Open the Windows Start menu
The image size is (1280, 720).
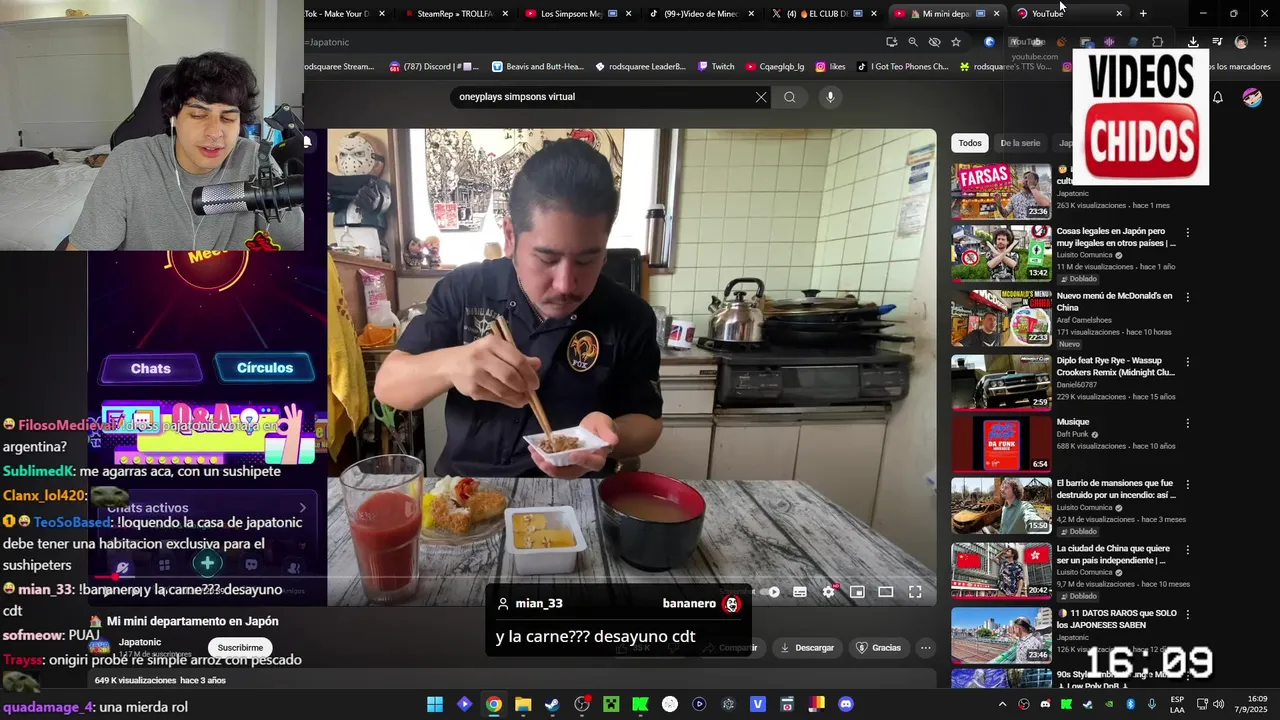[435, 704]
